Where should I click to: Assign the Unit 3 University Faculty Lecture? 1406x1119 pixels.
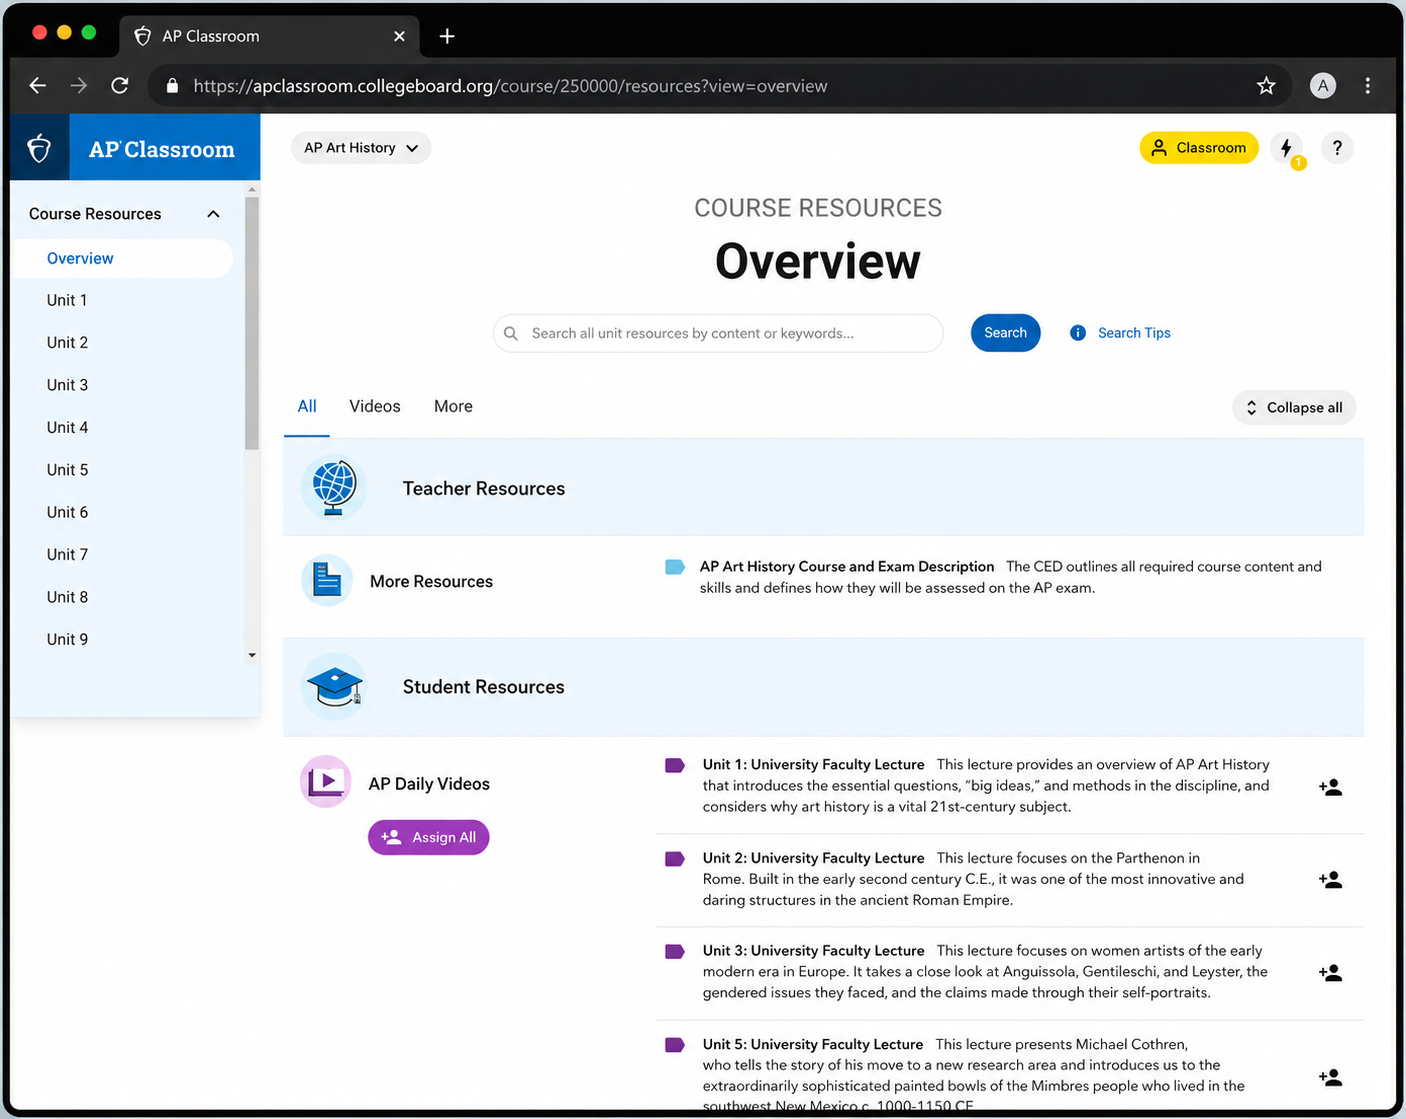pos(1330,973)
